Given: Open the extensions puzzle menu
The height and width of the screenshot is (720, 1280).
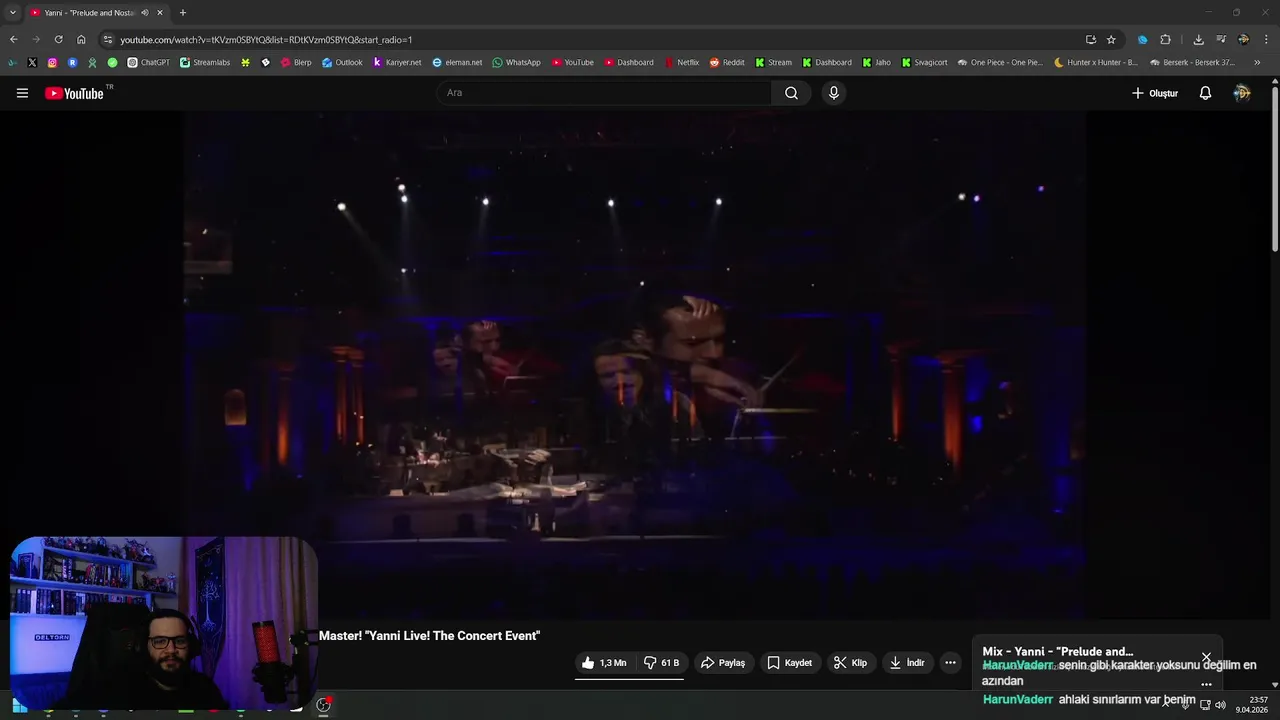Looking at the screenshot, I should point(1165,39).
